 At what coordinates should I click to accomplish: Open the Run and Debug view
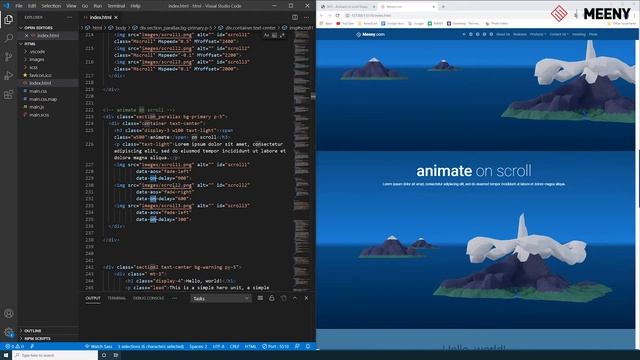9,76
